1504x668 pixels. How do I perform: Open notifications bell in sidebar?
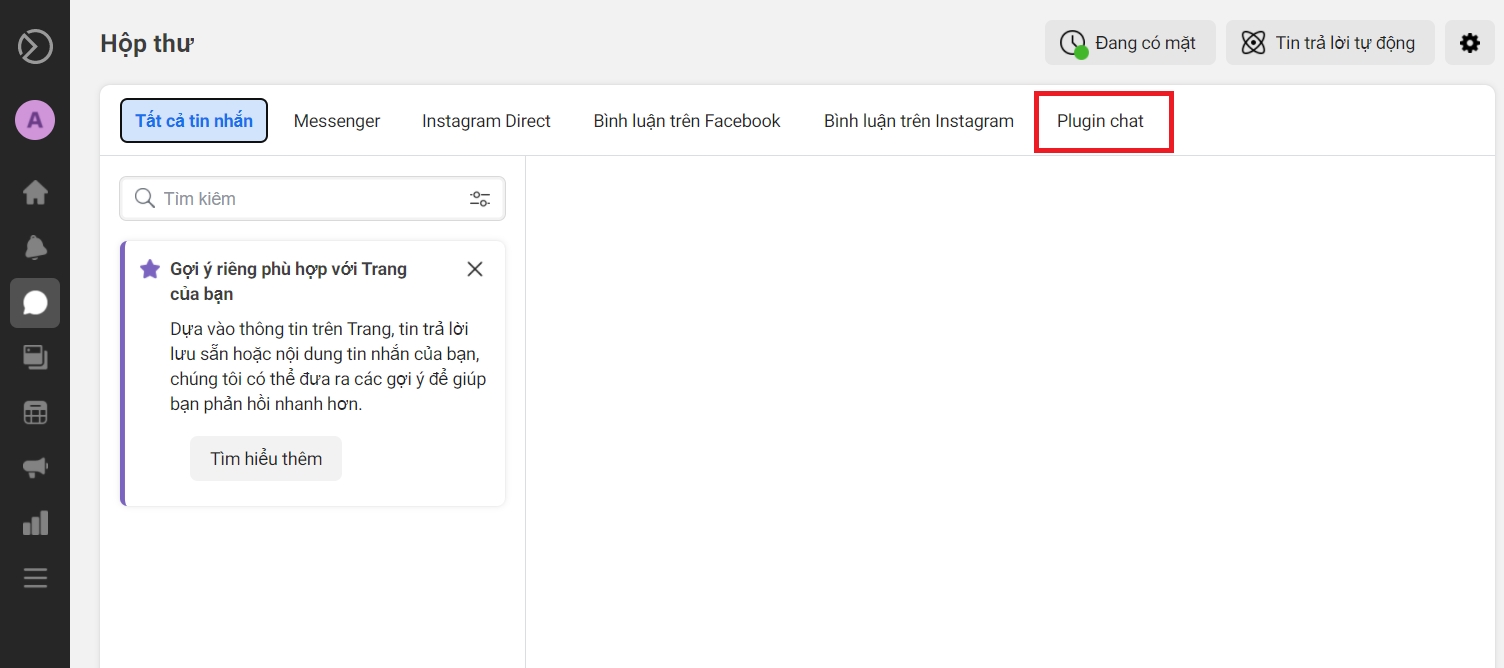[35, 247]
